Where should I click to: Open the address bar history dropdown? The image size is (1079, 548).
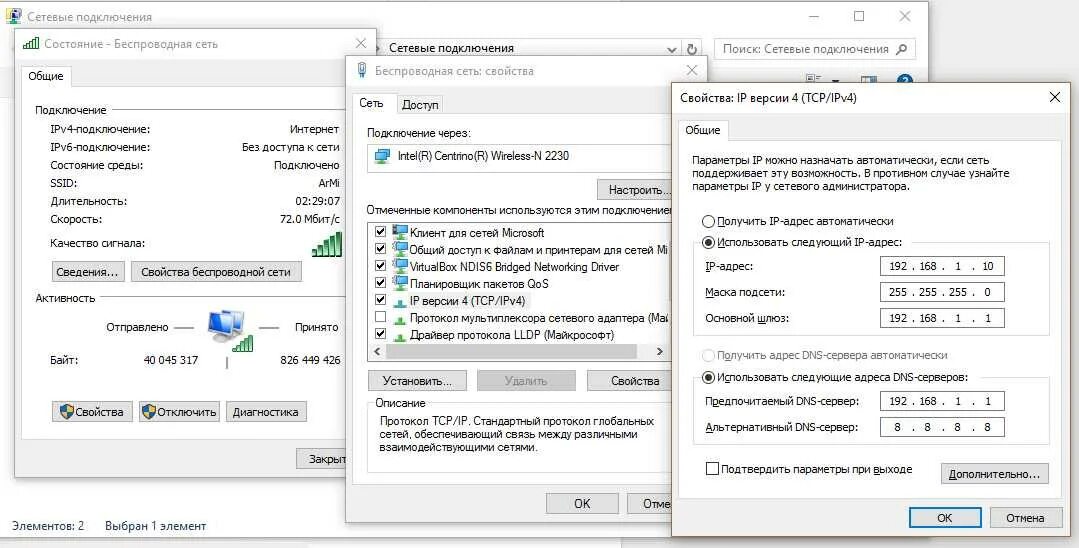click(x=672, y=50)
